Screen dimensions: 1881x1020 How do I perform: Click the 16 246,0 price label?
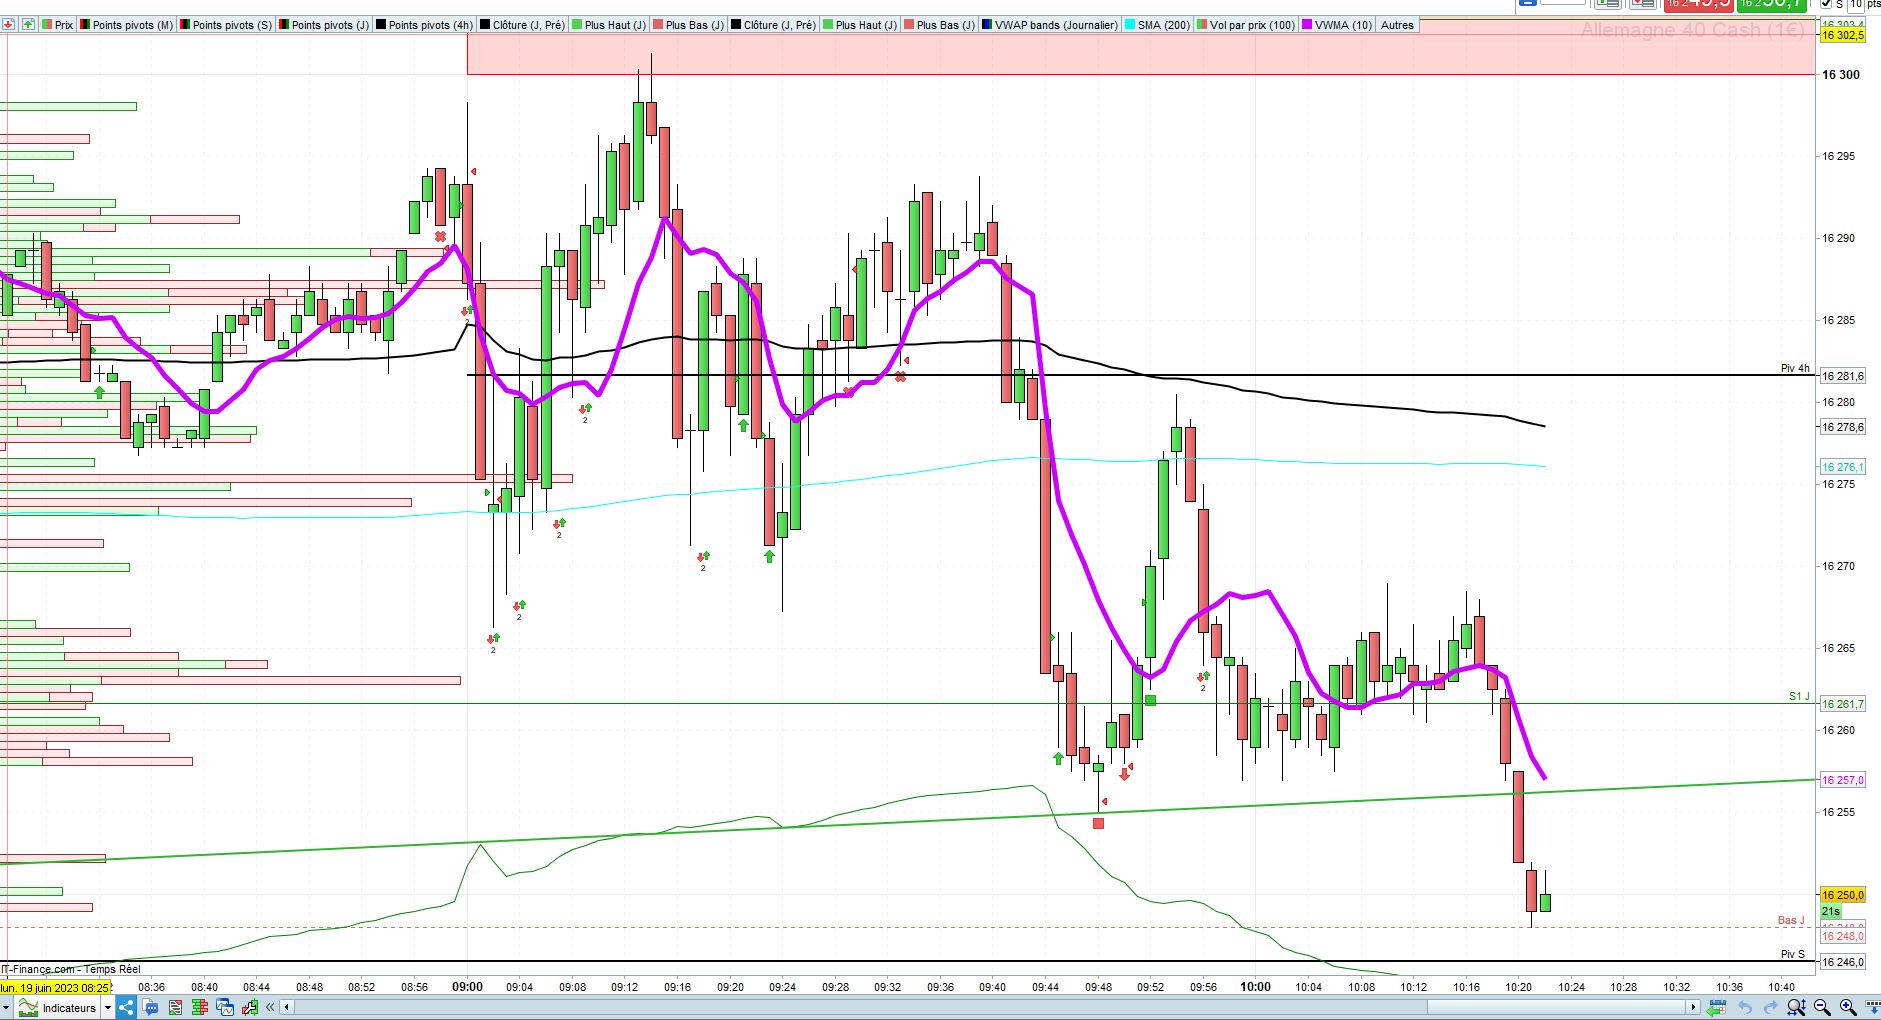(1843, 962)
